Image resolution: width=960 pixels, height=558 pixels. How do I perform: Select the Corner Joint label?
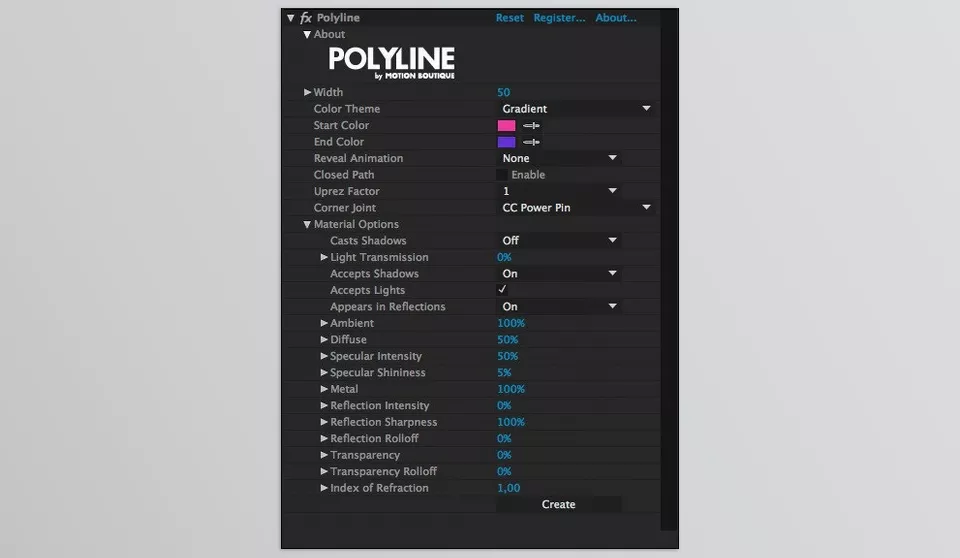[x=345, y=208]
